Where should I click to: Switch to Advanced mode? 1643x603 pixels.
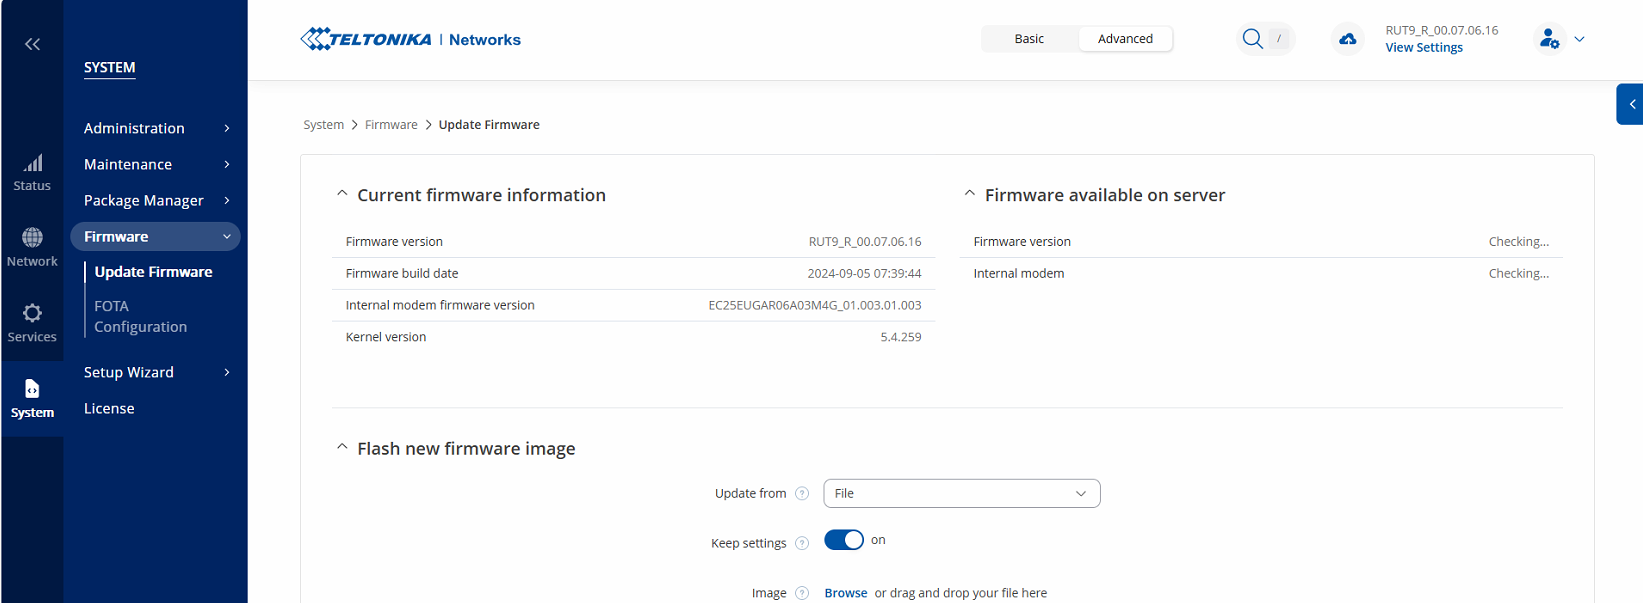point(1125,39)
